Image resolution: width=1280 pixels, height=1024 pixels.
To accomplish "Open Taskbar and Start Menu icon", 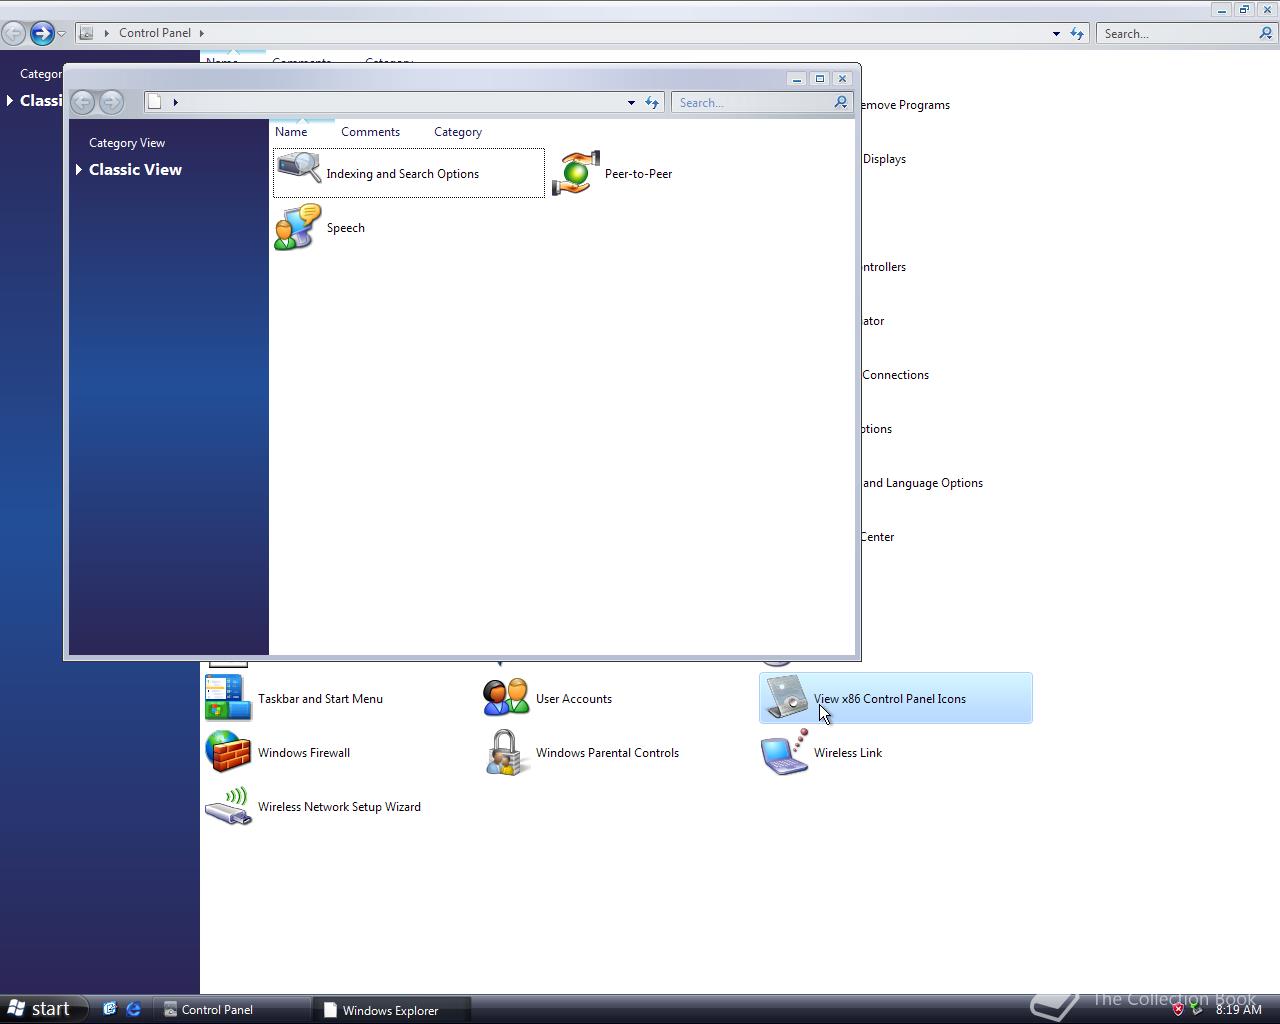I will [228, 698].
